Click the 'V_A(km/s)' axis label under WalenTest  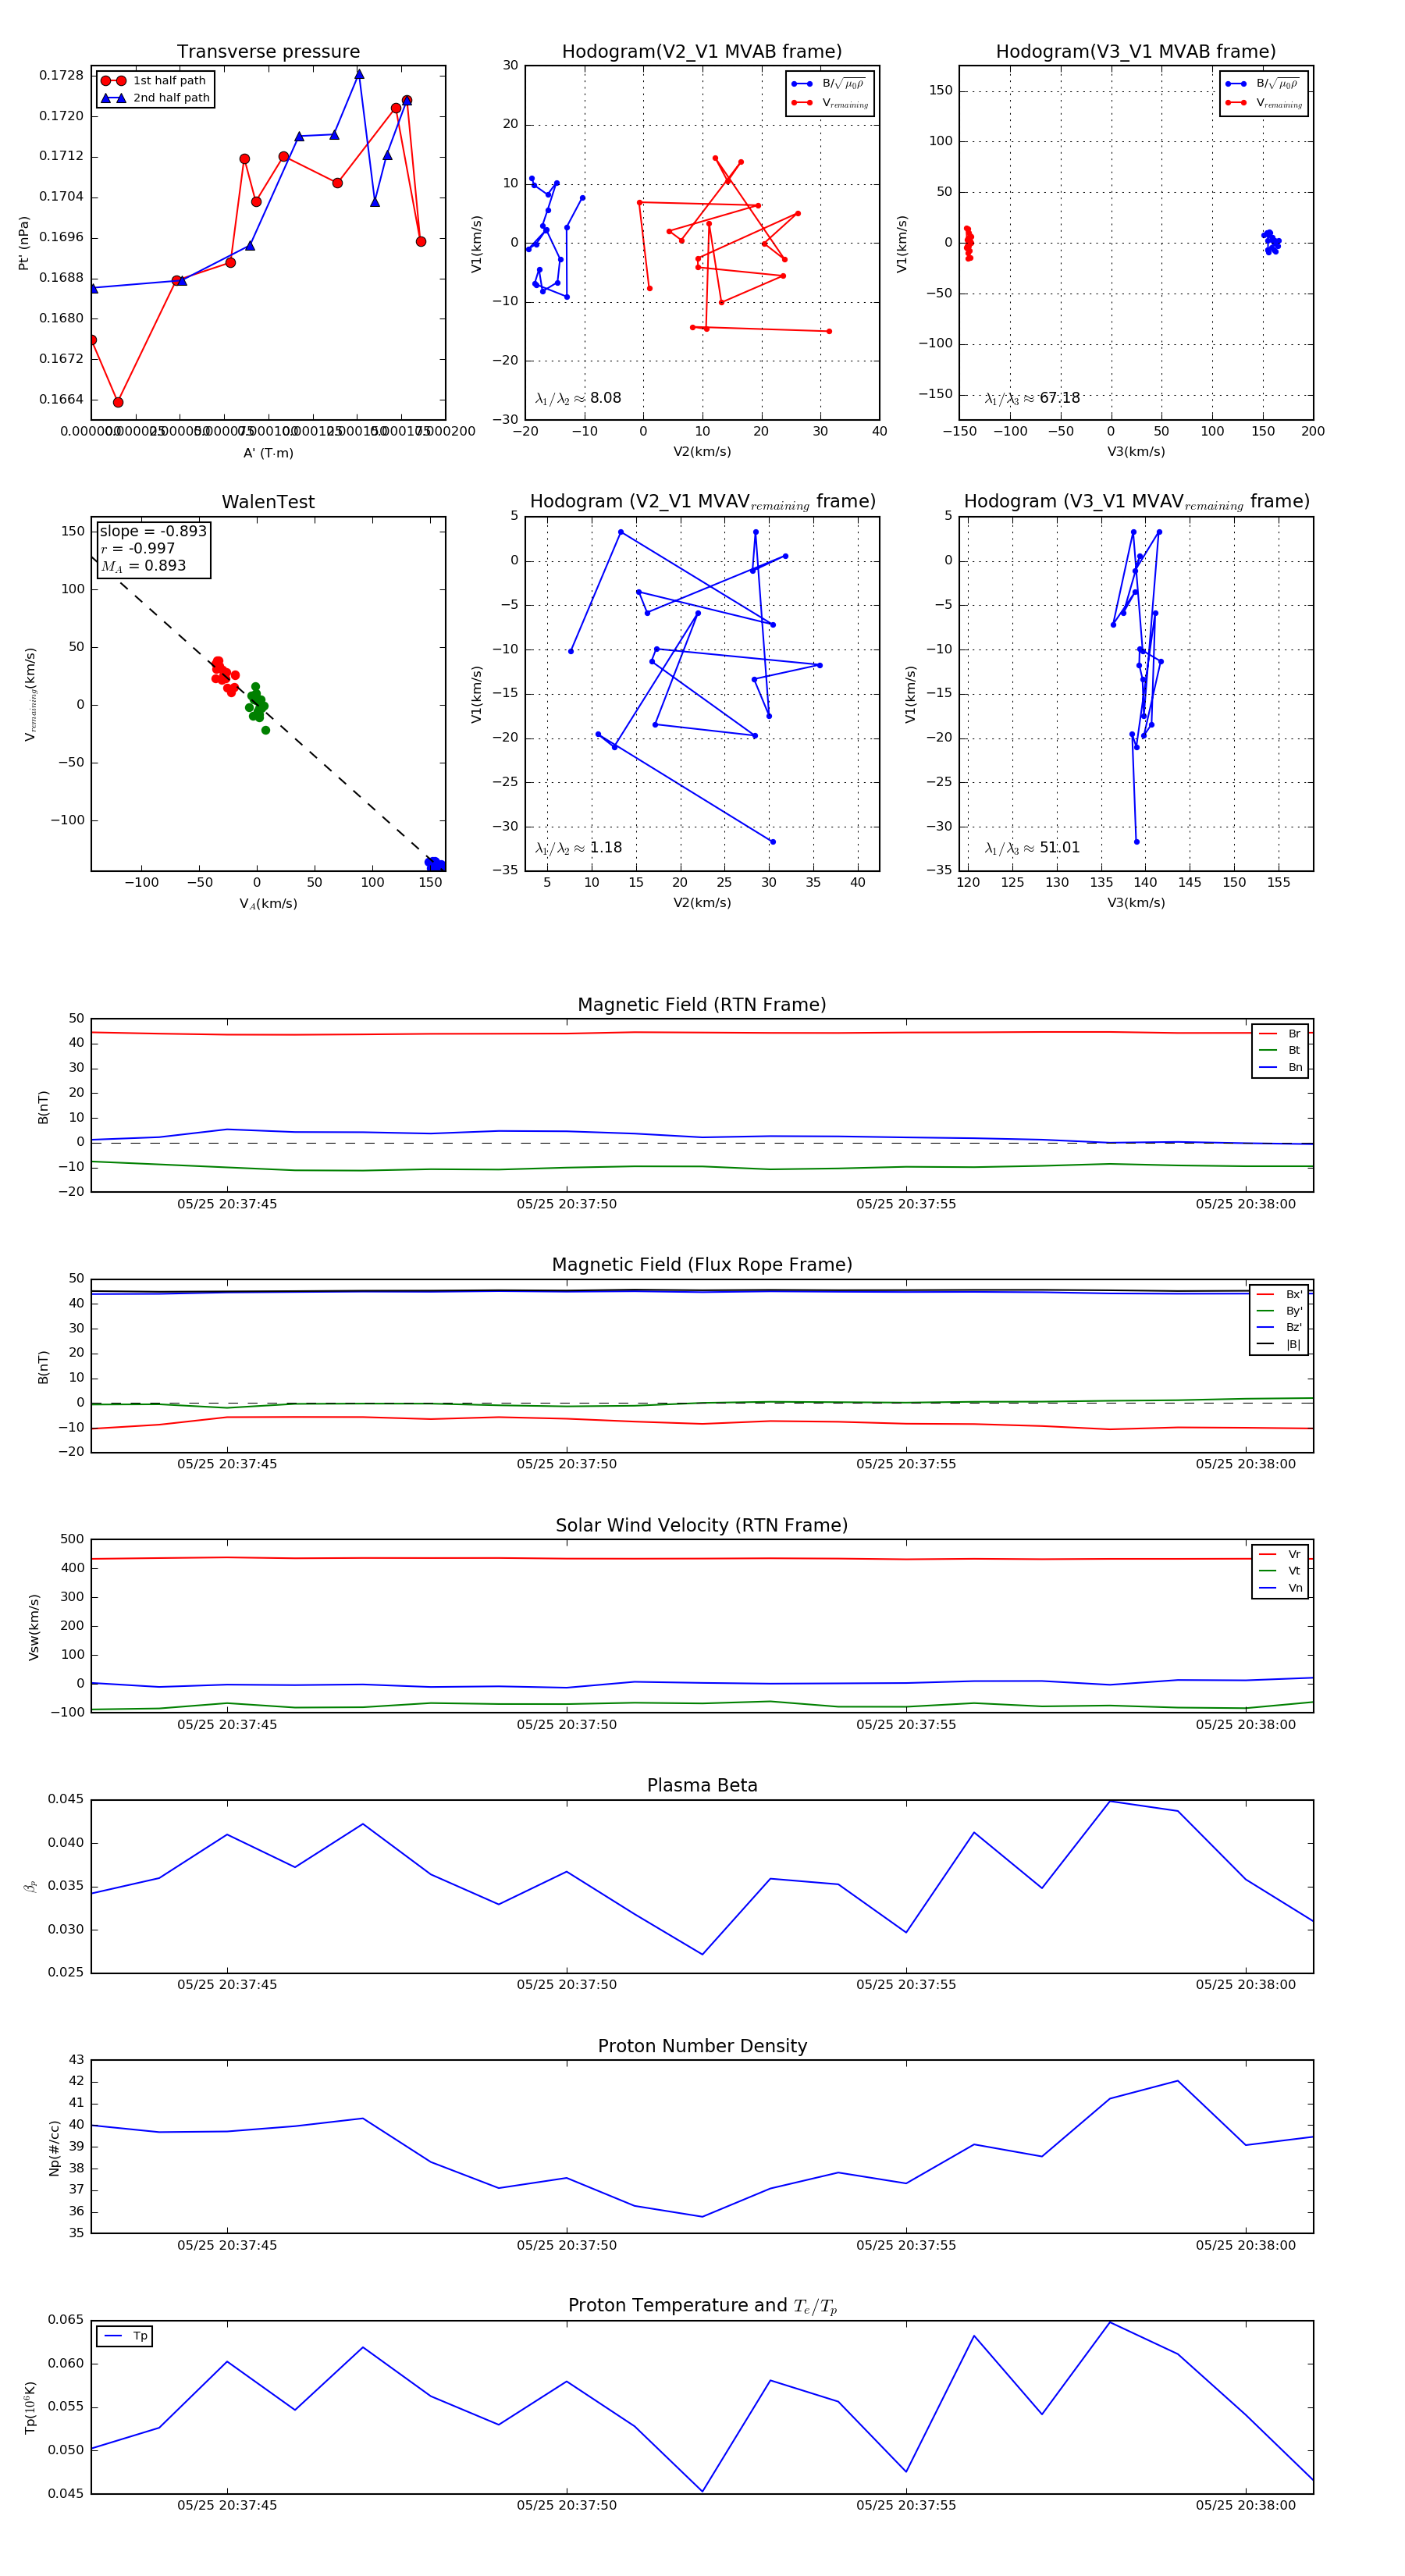point(268,904)
